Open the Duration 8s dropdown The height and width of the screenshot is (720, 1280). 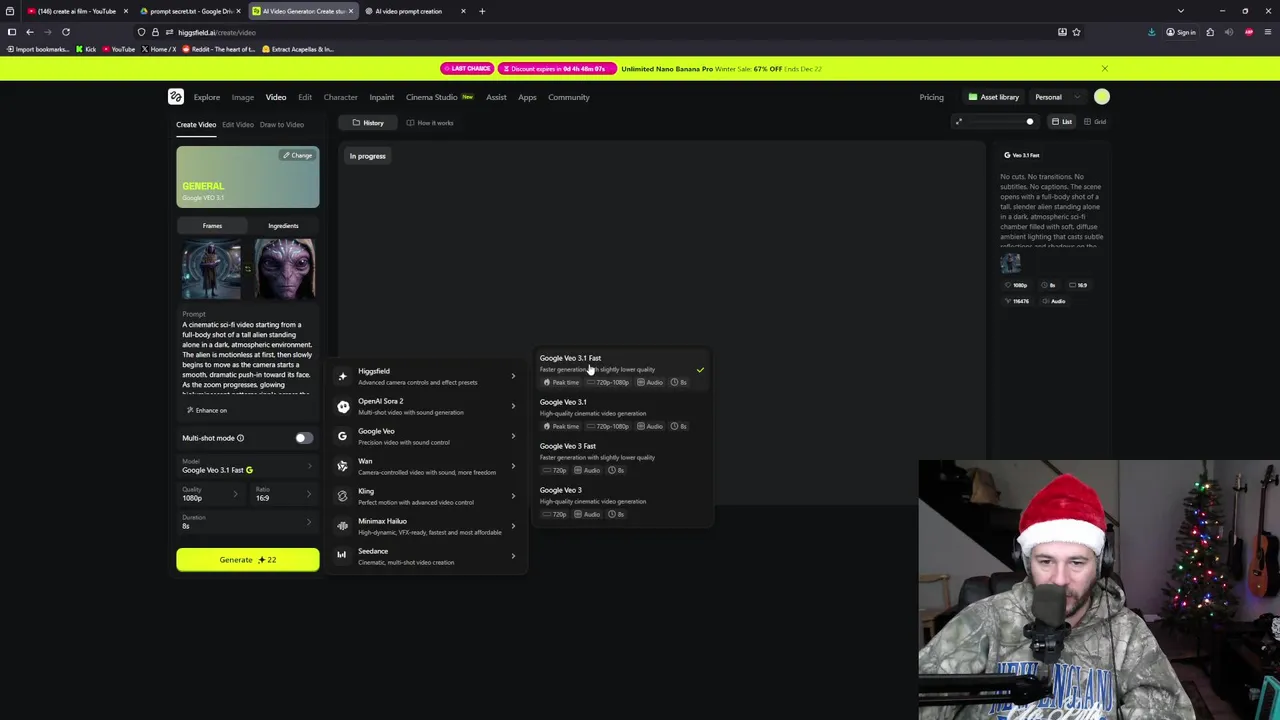pyautogui.click(x=247, y=522)
